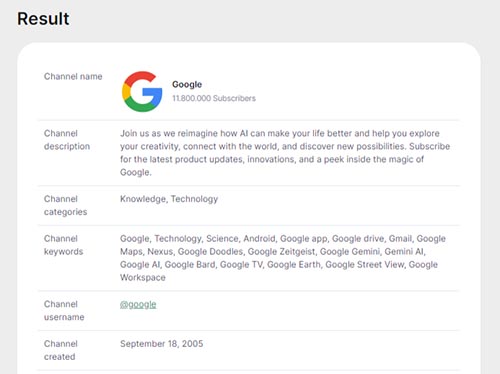Click the Google channel name text
Viewport: 500px width, 374px height.
pos(187,84)
